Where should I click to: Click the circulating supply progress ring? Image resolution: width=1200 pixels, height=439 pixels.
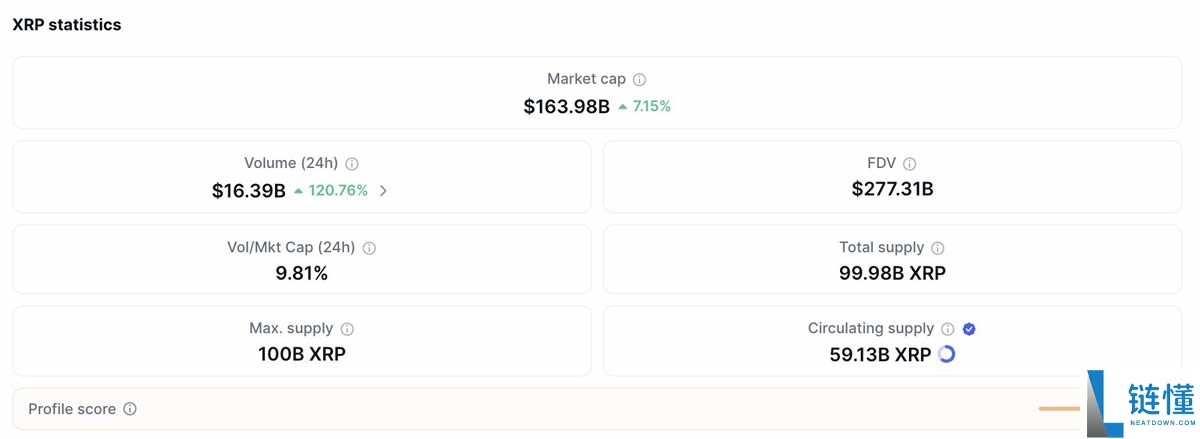[x=946, y=354]
